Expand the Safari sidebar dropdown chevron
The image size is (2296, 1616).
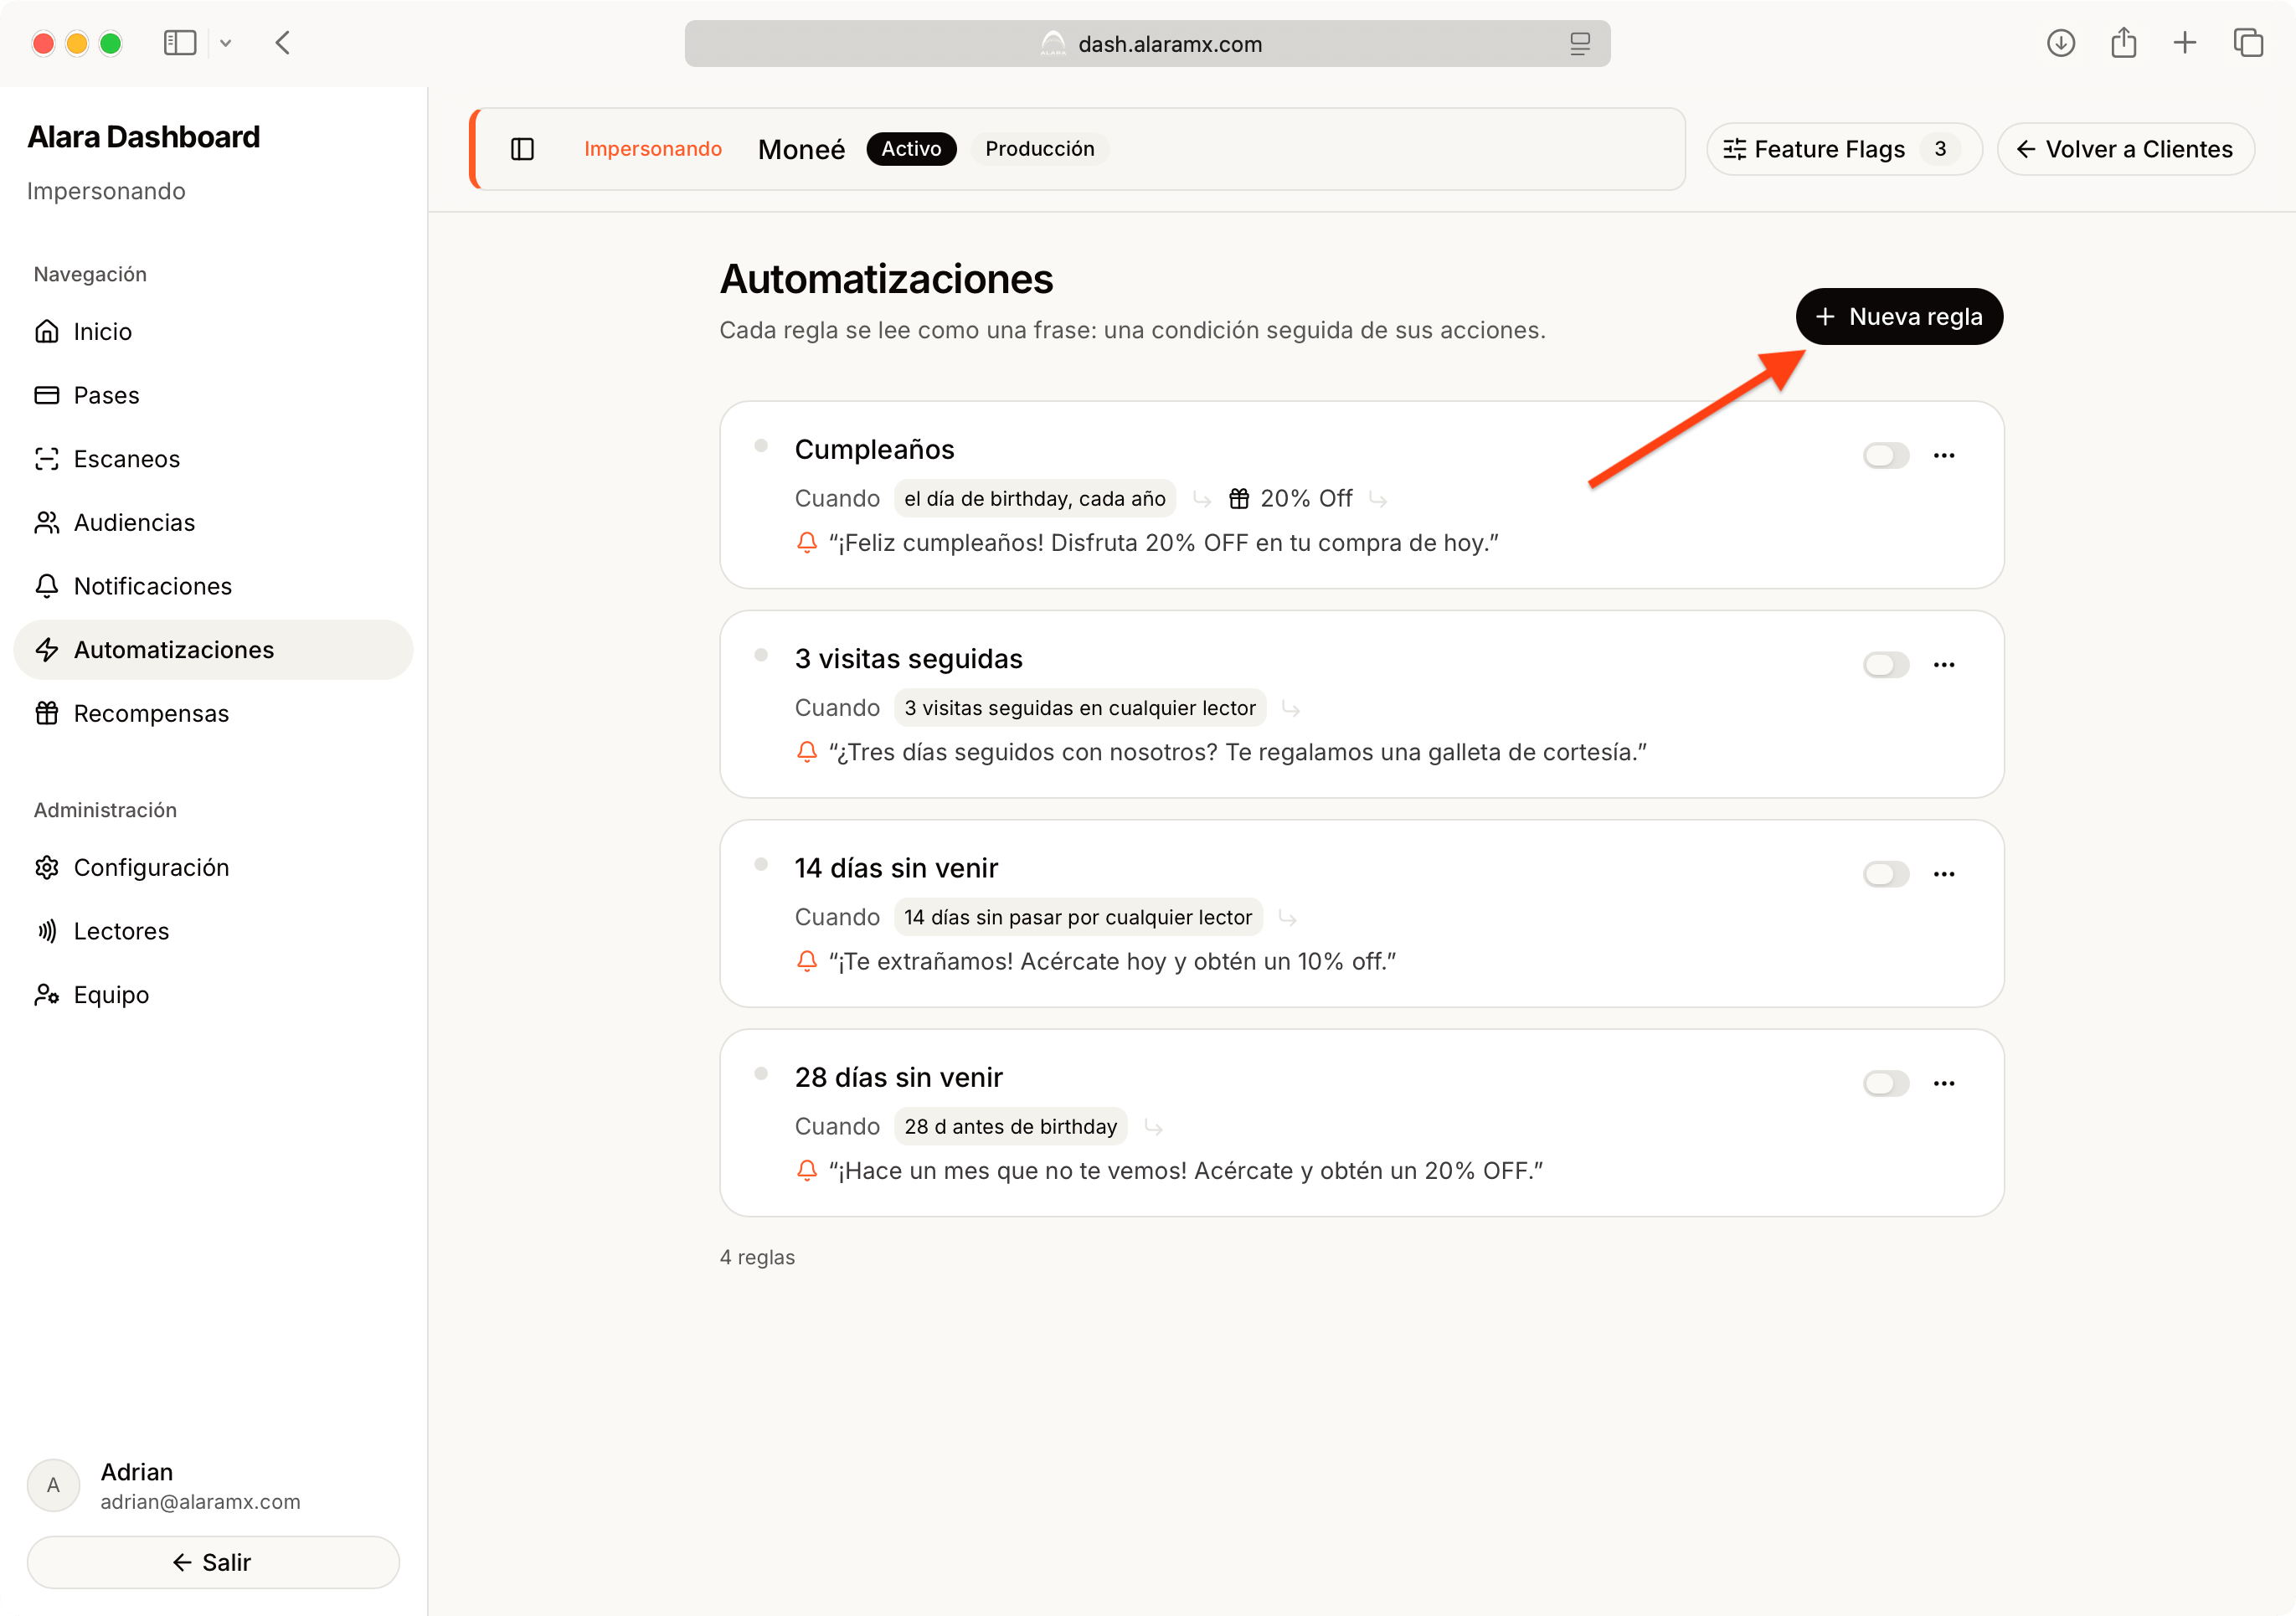click(226, 43)
